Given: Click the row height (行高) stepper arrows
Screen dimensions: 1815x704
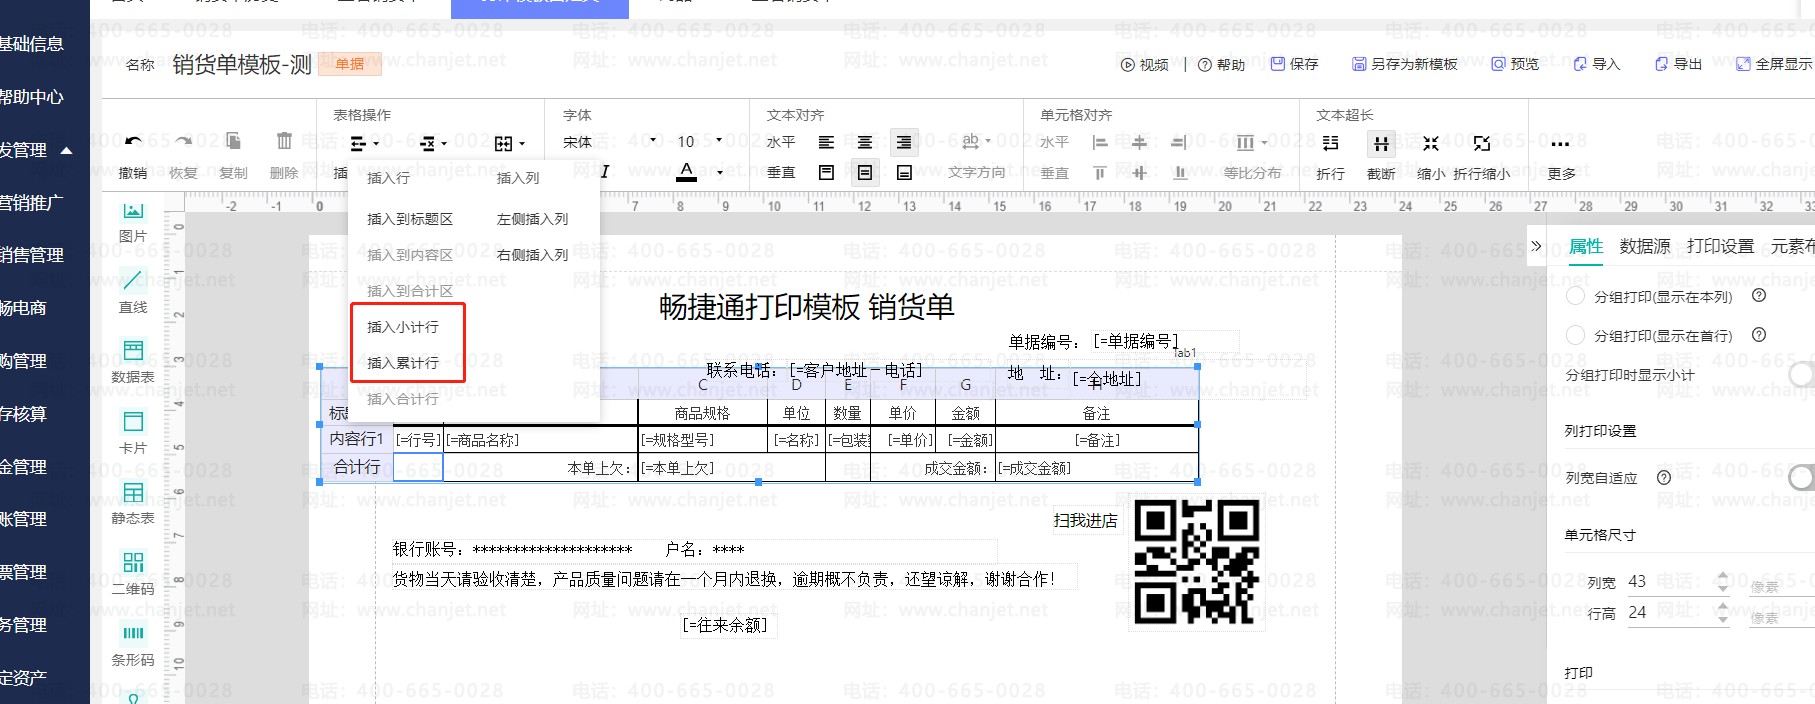Looking at the screenshot, I should click(1722, 613).
